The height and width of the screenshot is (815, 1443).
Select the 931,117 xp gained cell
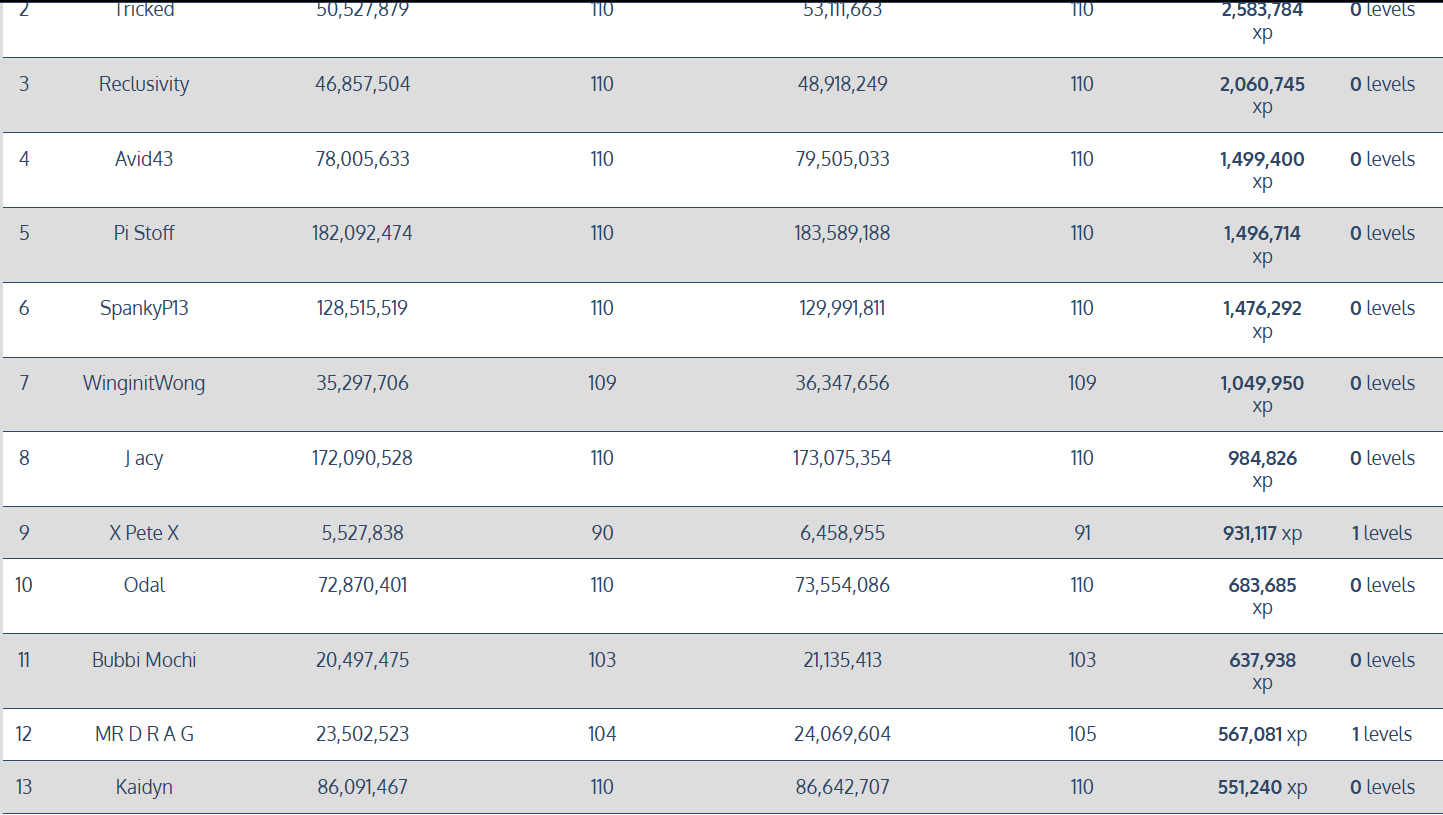pos(1262,533)
